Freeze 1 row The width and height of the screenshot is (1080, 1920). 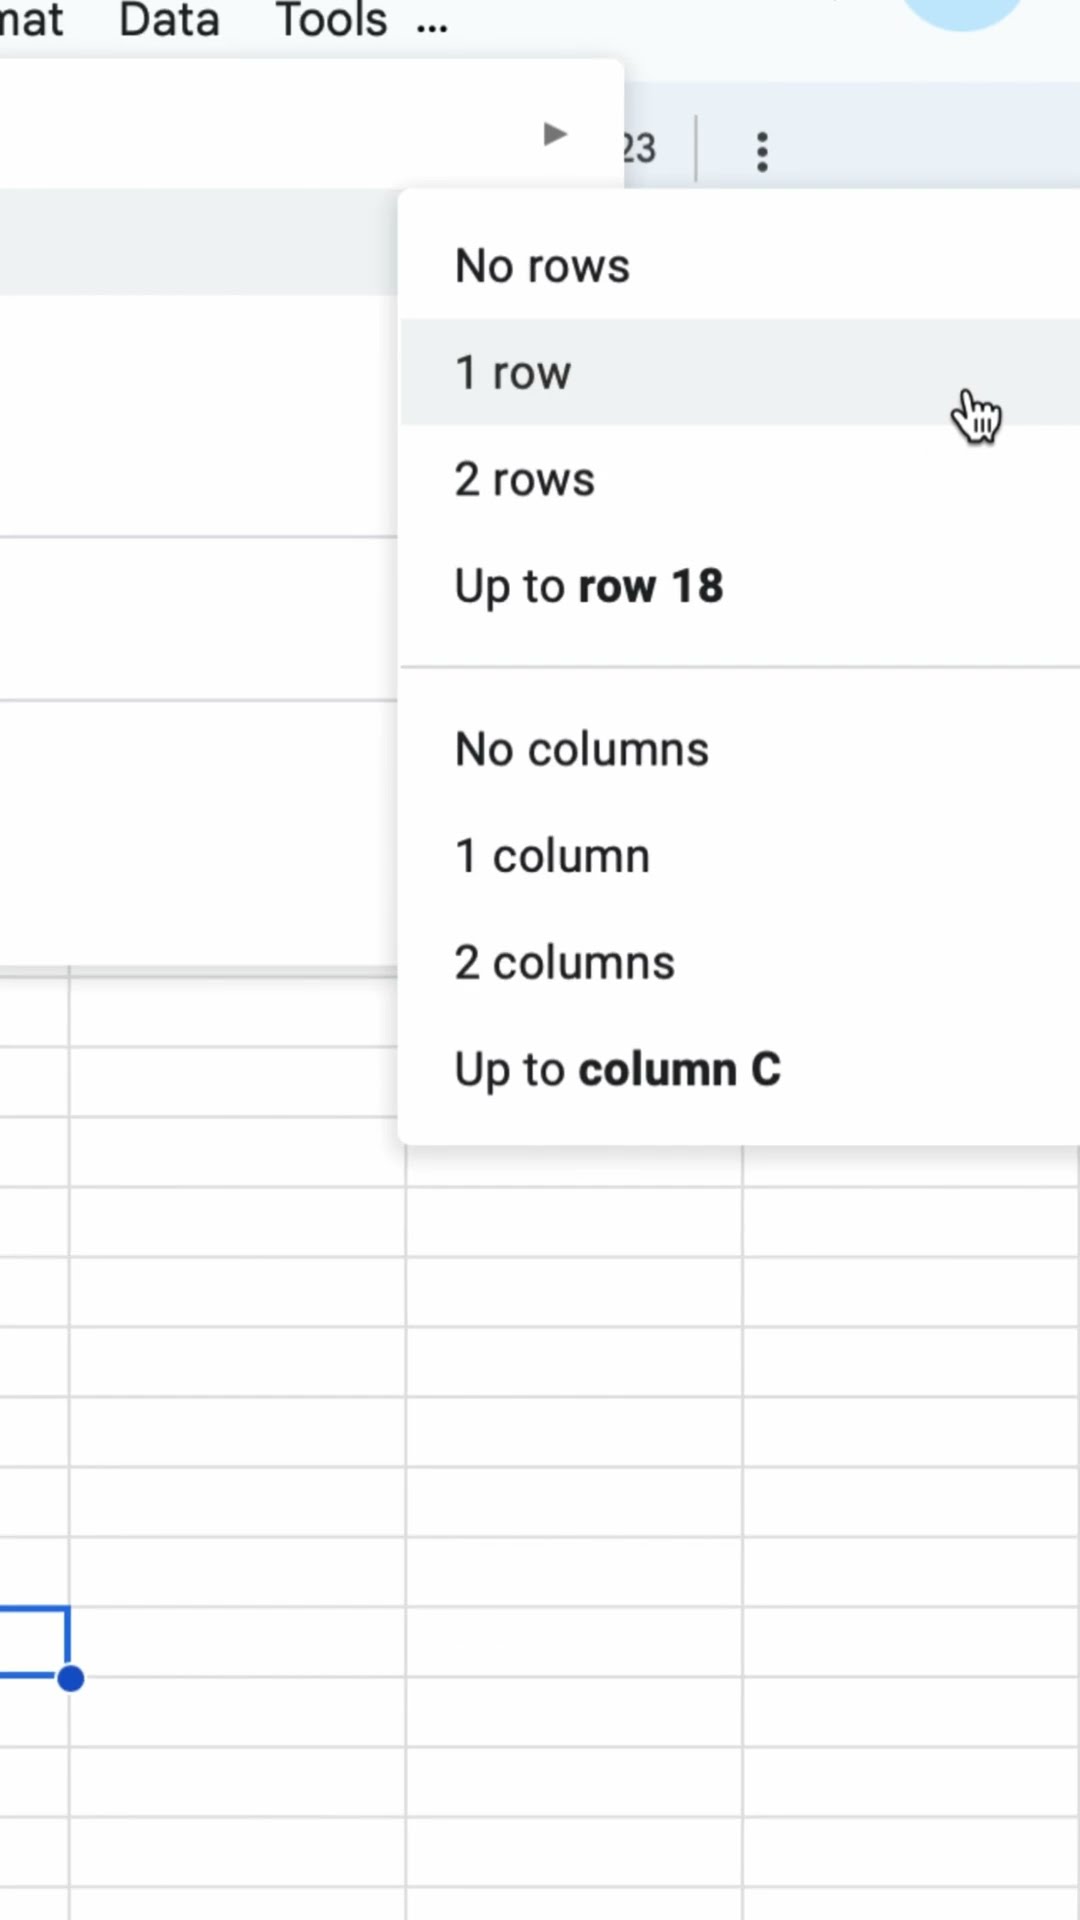[x=513, y=373]
